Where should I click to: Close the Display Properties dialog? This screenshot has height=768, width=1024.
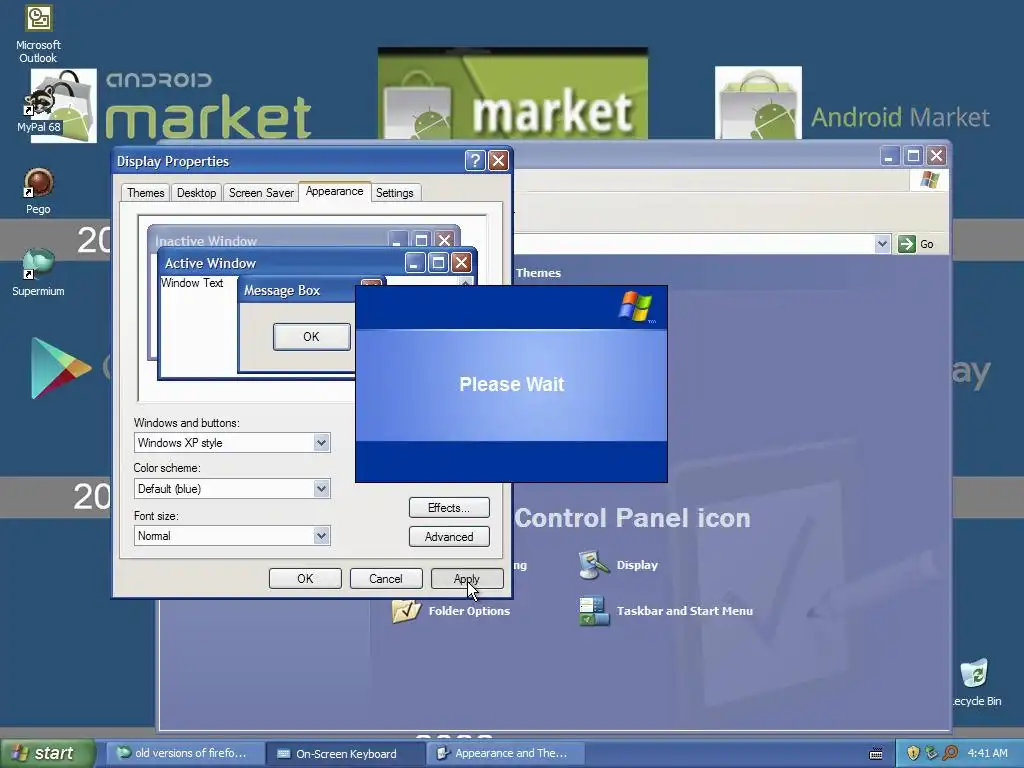pos(498,161)
